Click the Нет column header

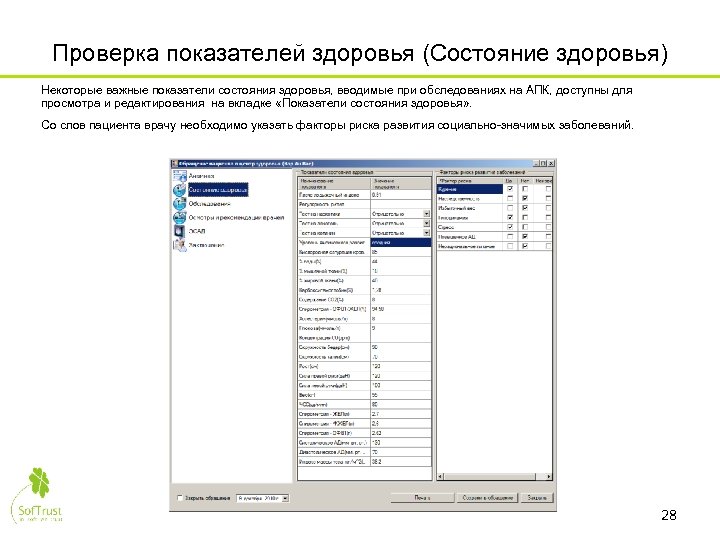525,181
